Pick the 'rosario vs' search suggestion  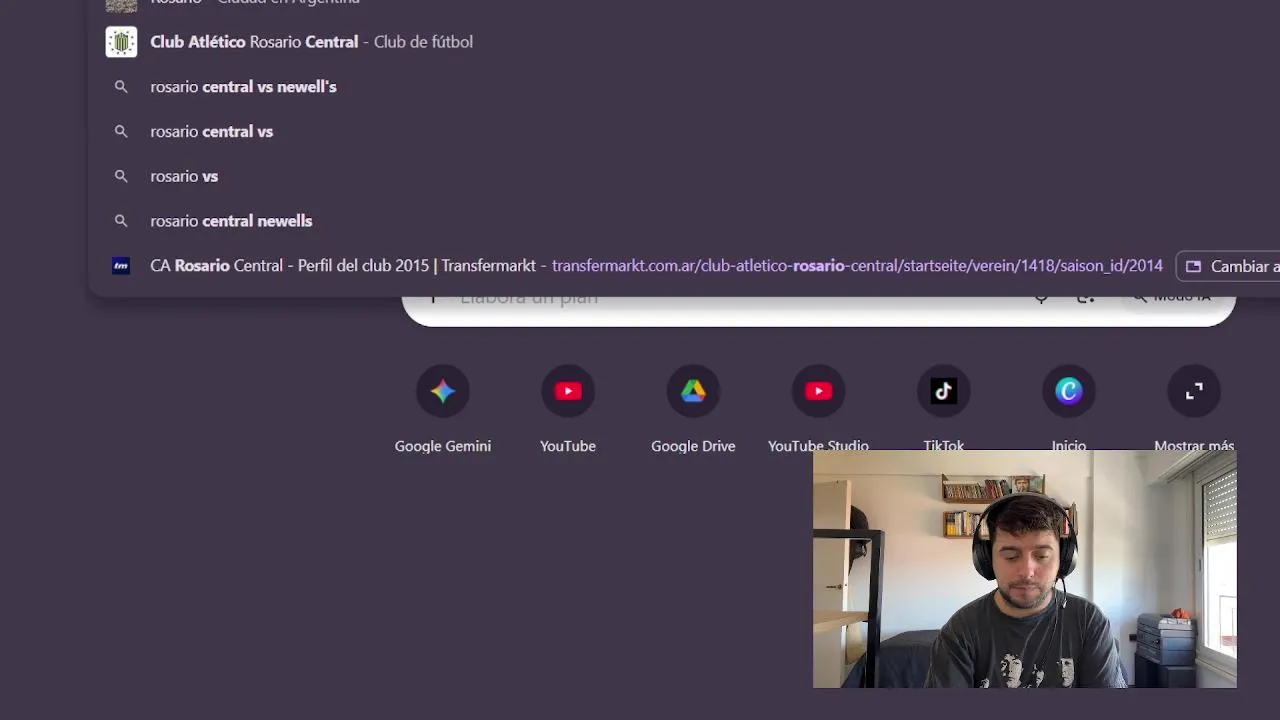[684, 176]
